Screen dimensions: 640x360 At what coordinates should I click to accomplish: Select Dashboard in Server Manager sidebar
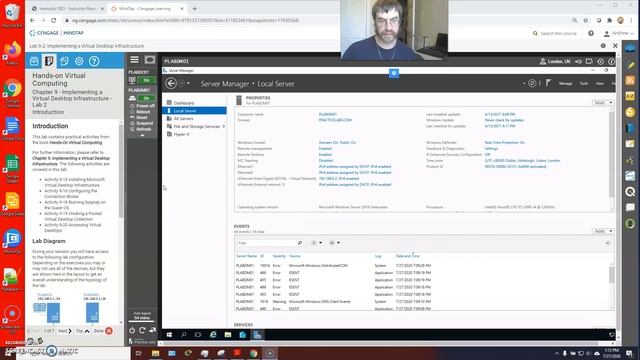[x=184, y=103]
